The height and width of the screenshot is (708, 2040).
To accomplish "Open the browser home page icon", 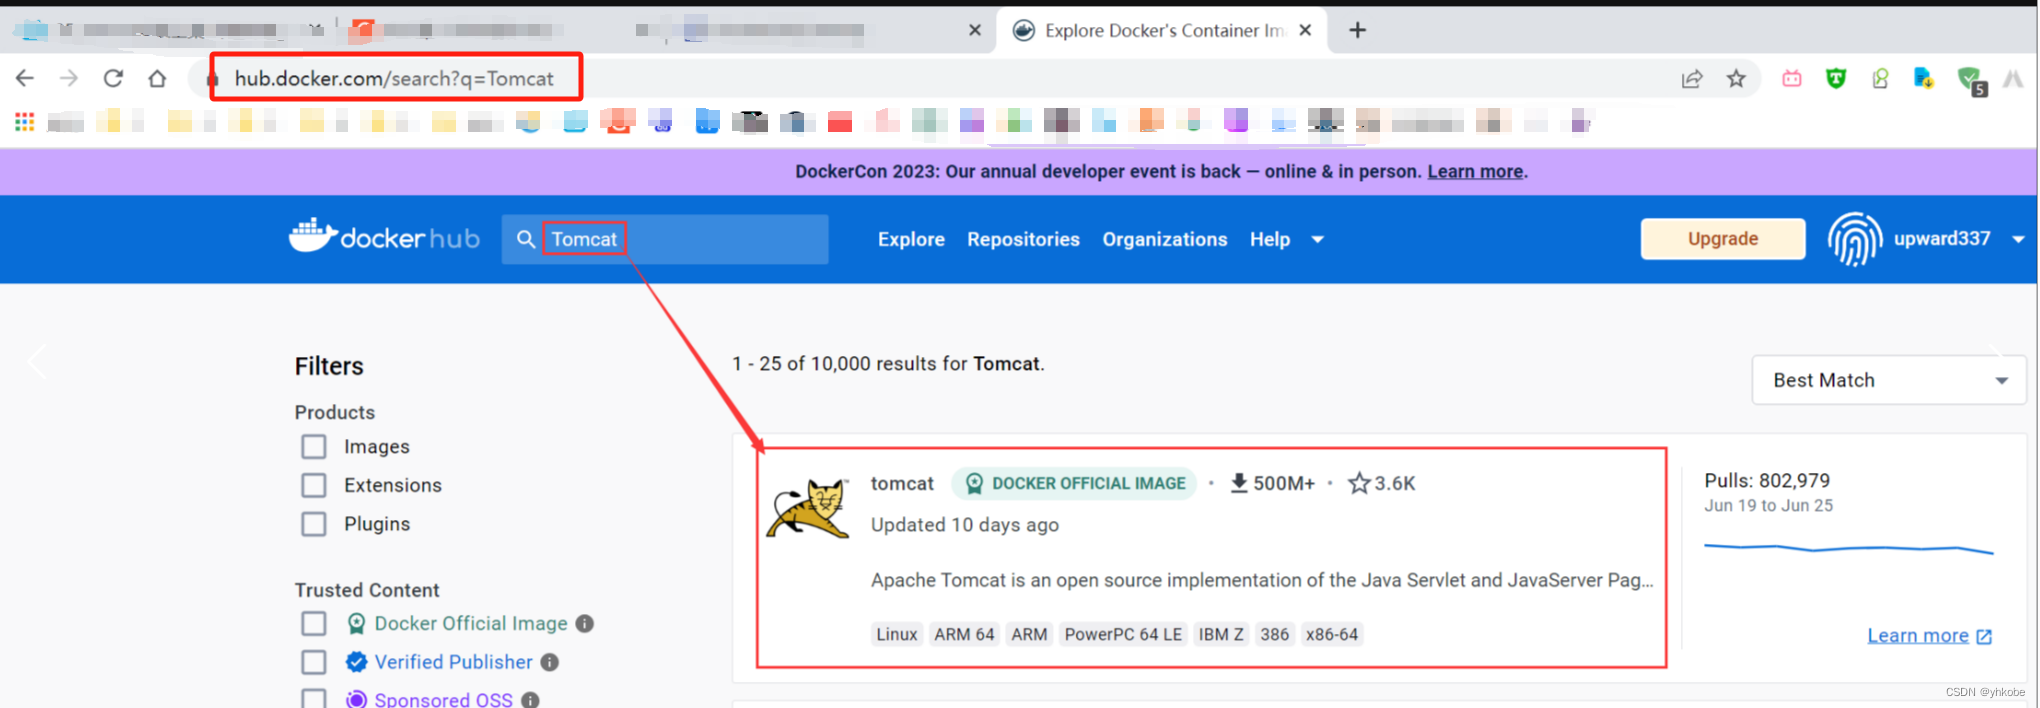I will click(157, 78).
